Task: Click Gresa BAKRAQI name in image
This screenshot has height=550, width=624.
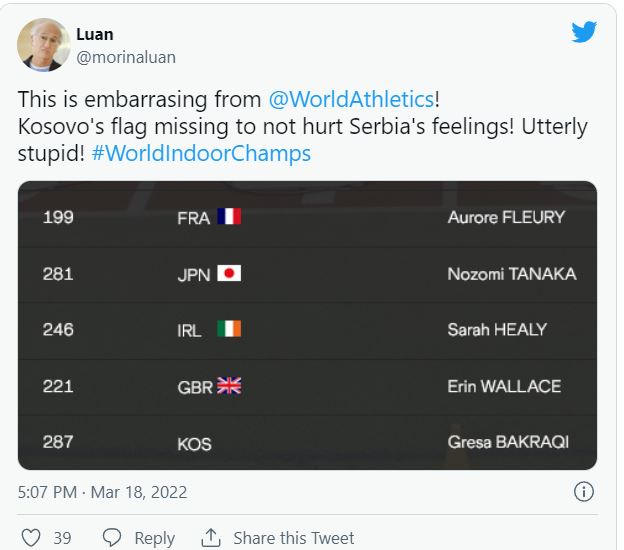Action: click(x=508, y=441)
